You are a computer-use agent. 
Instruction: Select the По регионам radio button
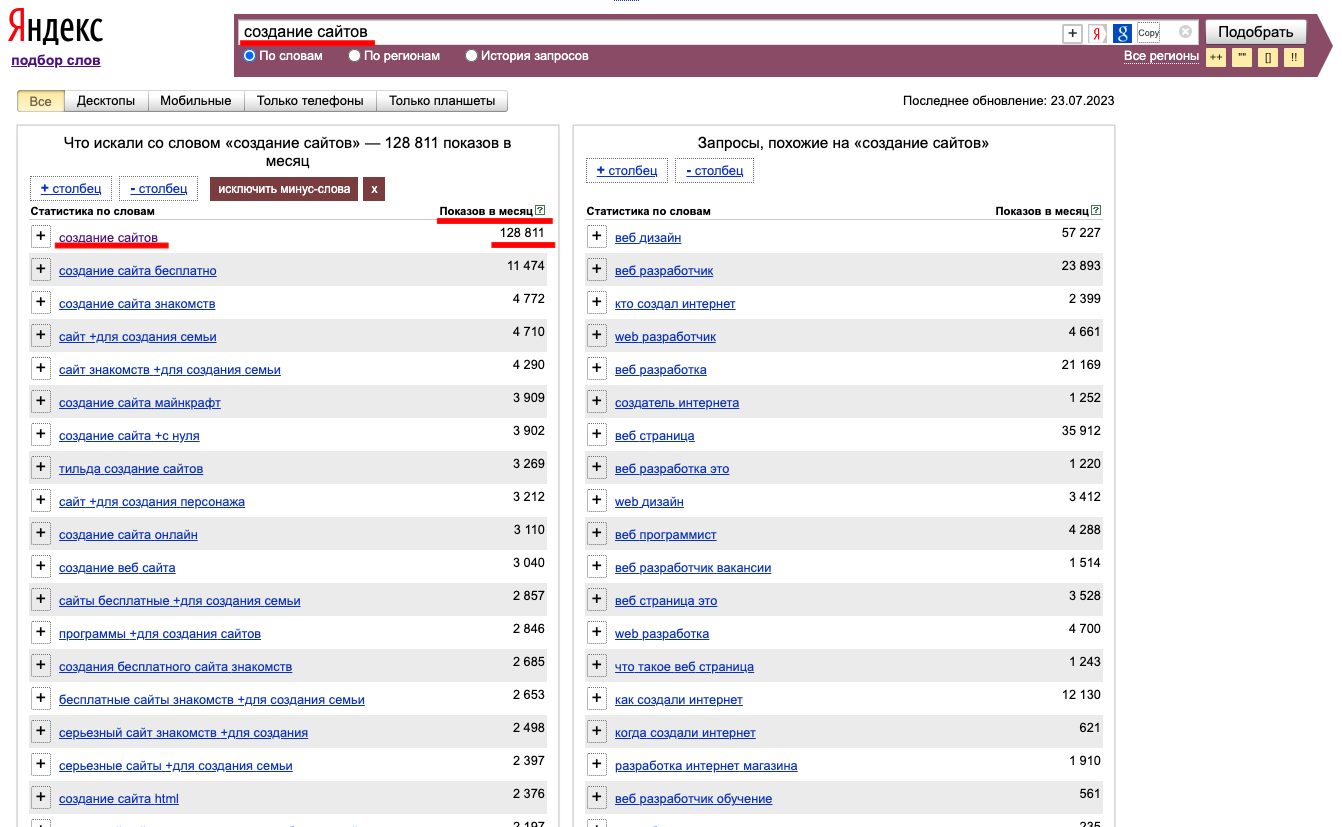355,56
